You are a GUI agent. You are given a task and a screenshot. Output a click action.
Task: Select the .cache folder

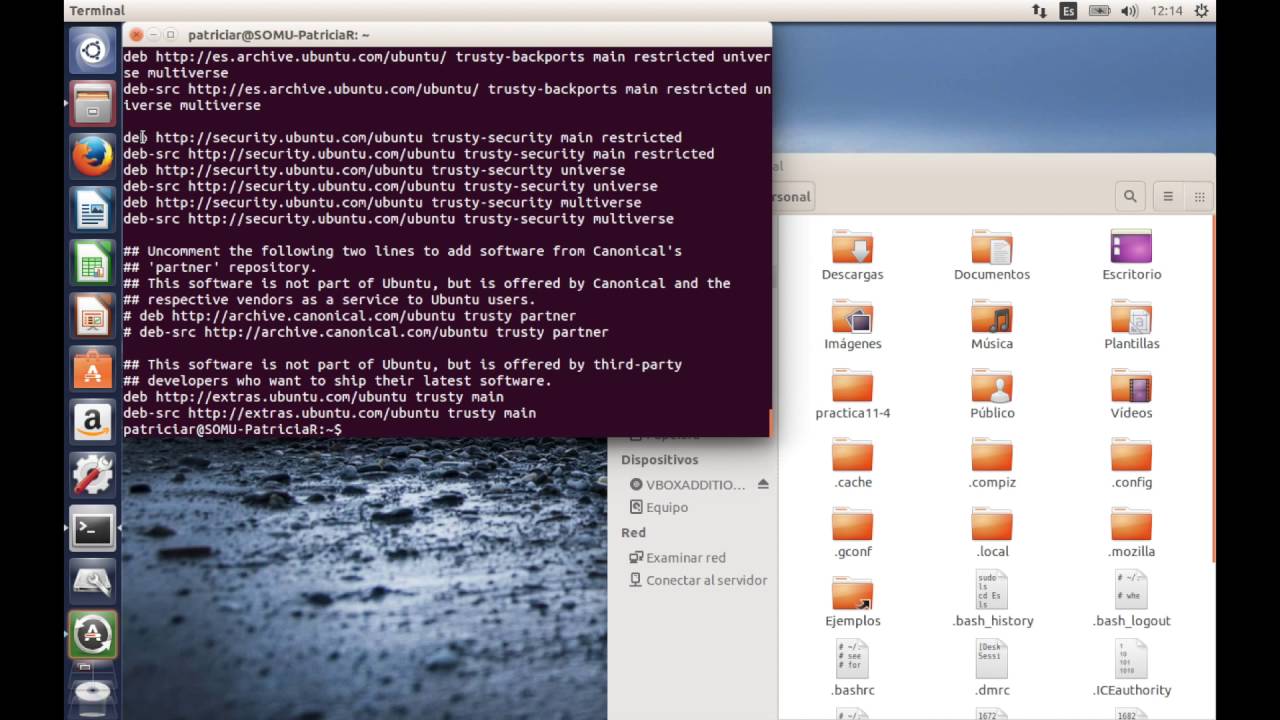tap(852, 464)
